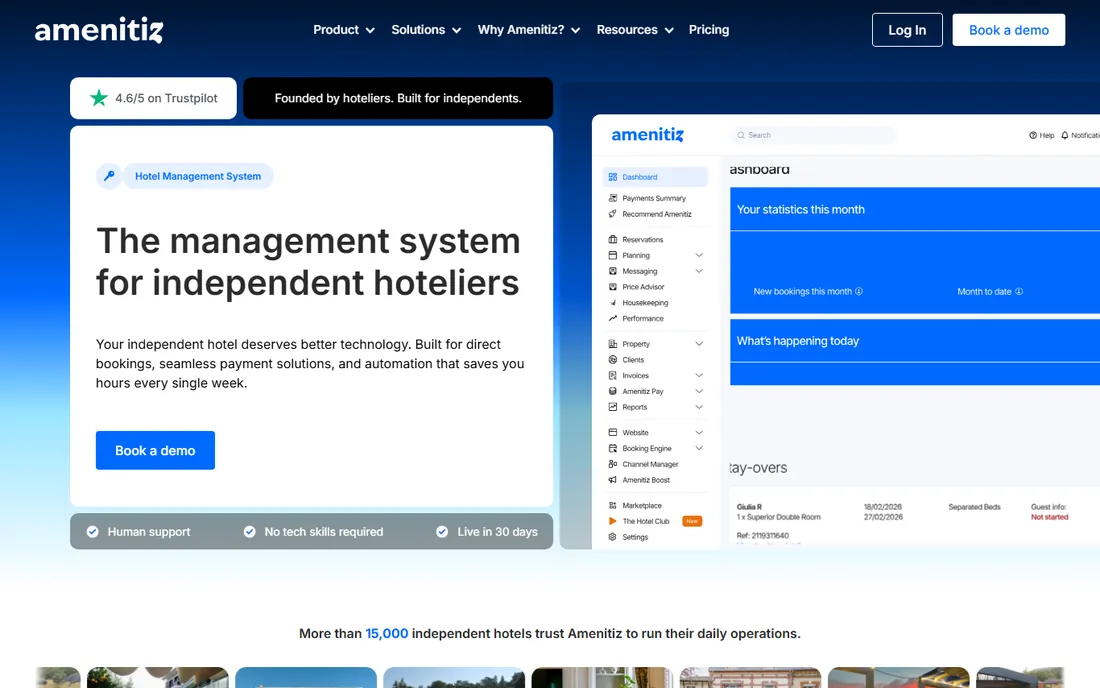Click the Giulia R reservation entry

pos(749,506)
